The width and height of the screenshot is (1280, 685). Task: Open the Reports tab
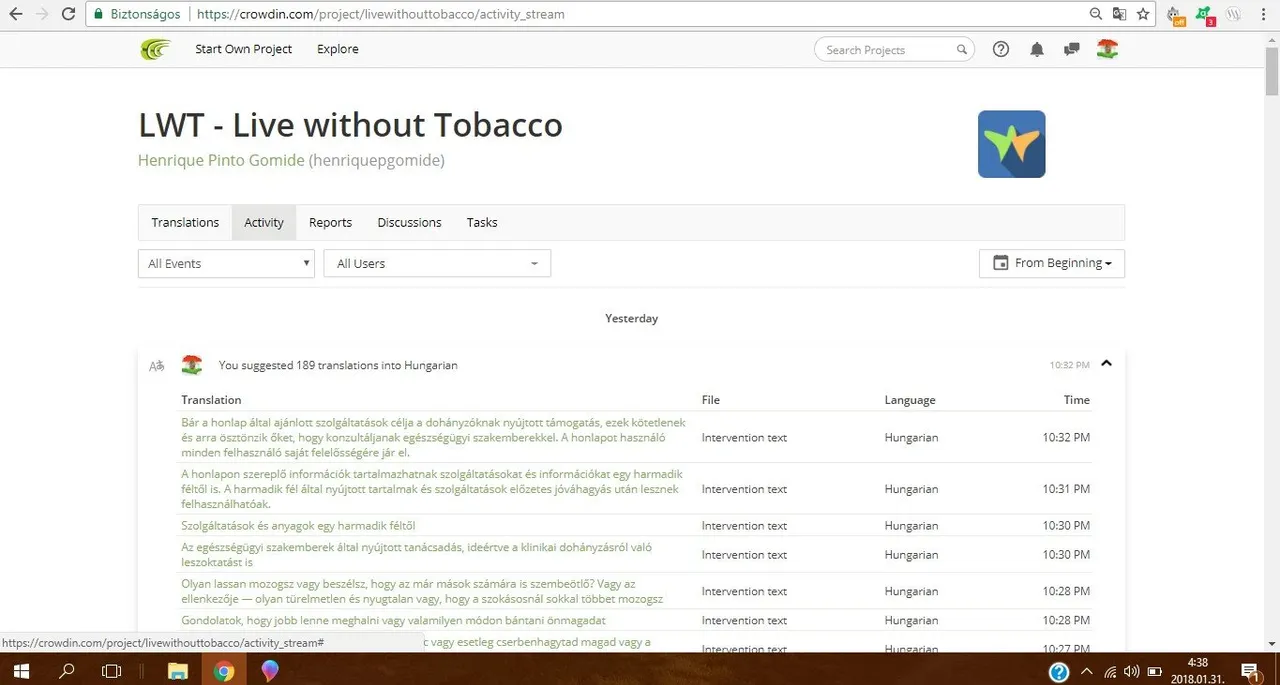(x=330, y=222)
